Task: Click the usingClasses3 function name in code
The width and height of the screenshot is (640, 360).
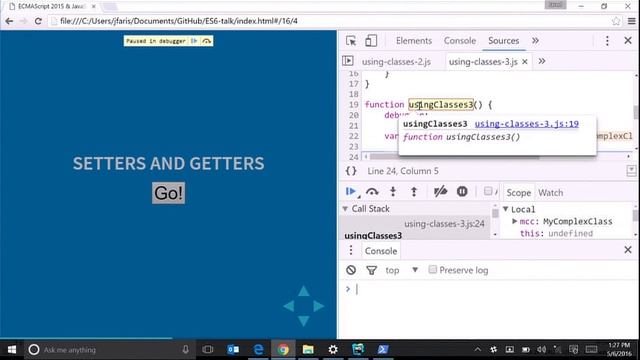Action: point(441,105)
